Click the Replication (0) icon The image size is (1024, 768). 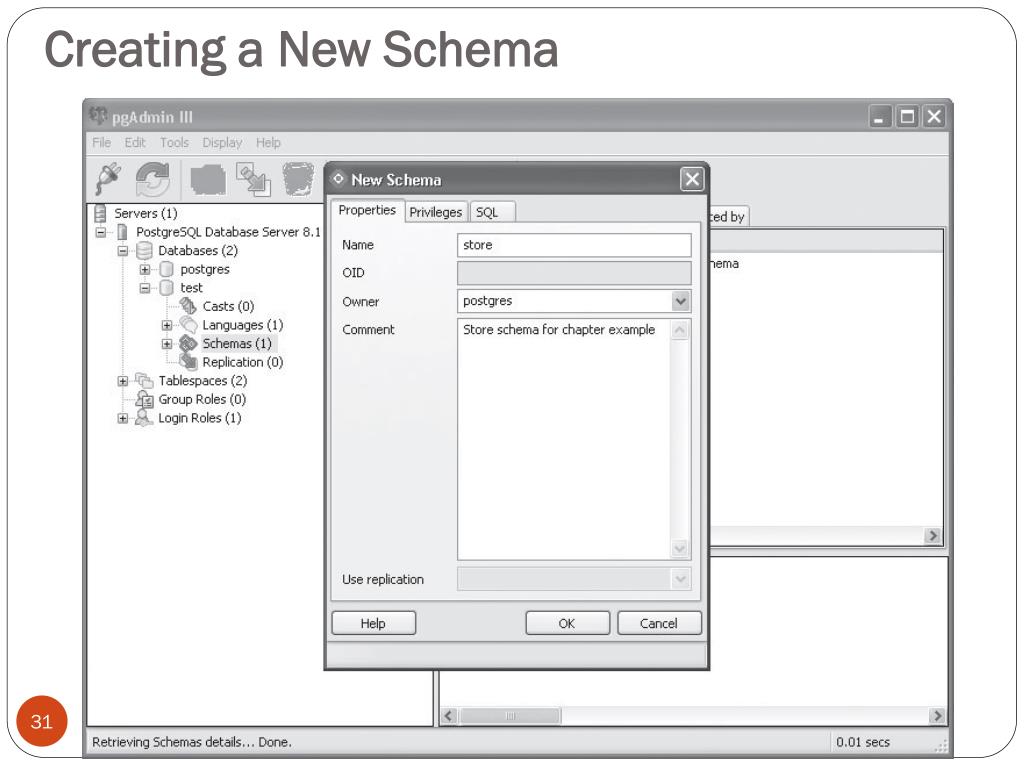click(x=188, y=361)
